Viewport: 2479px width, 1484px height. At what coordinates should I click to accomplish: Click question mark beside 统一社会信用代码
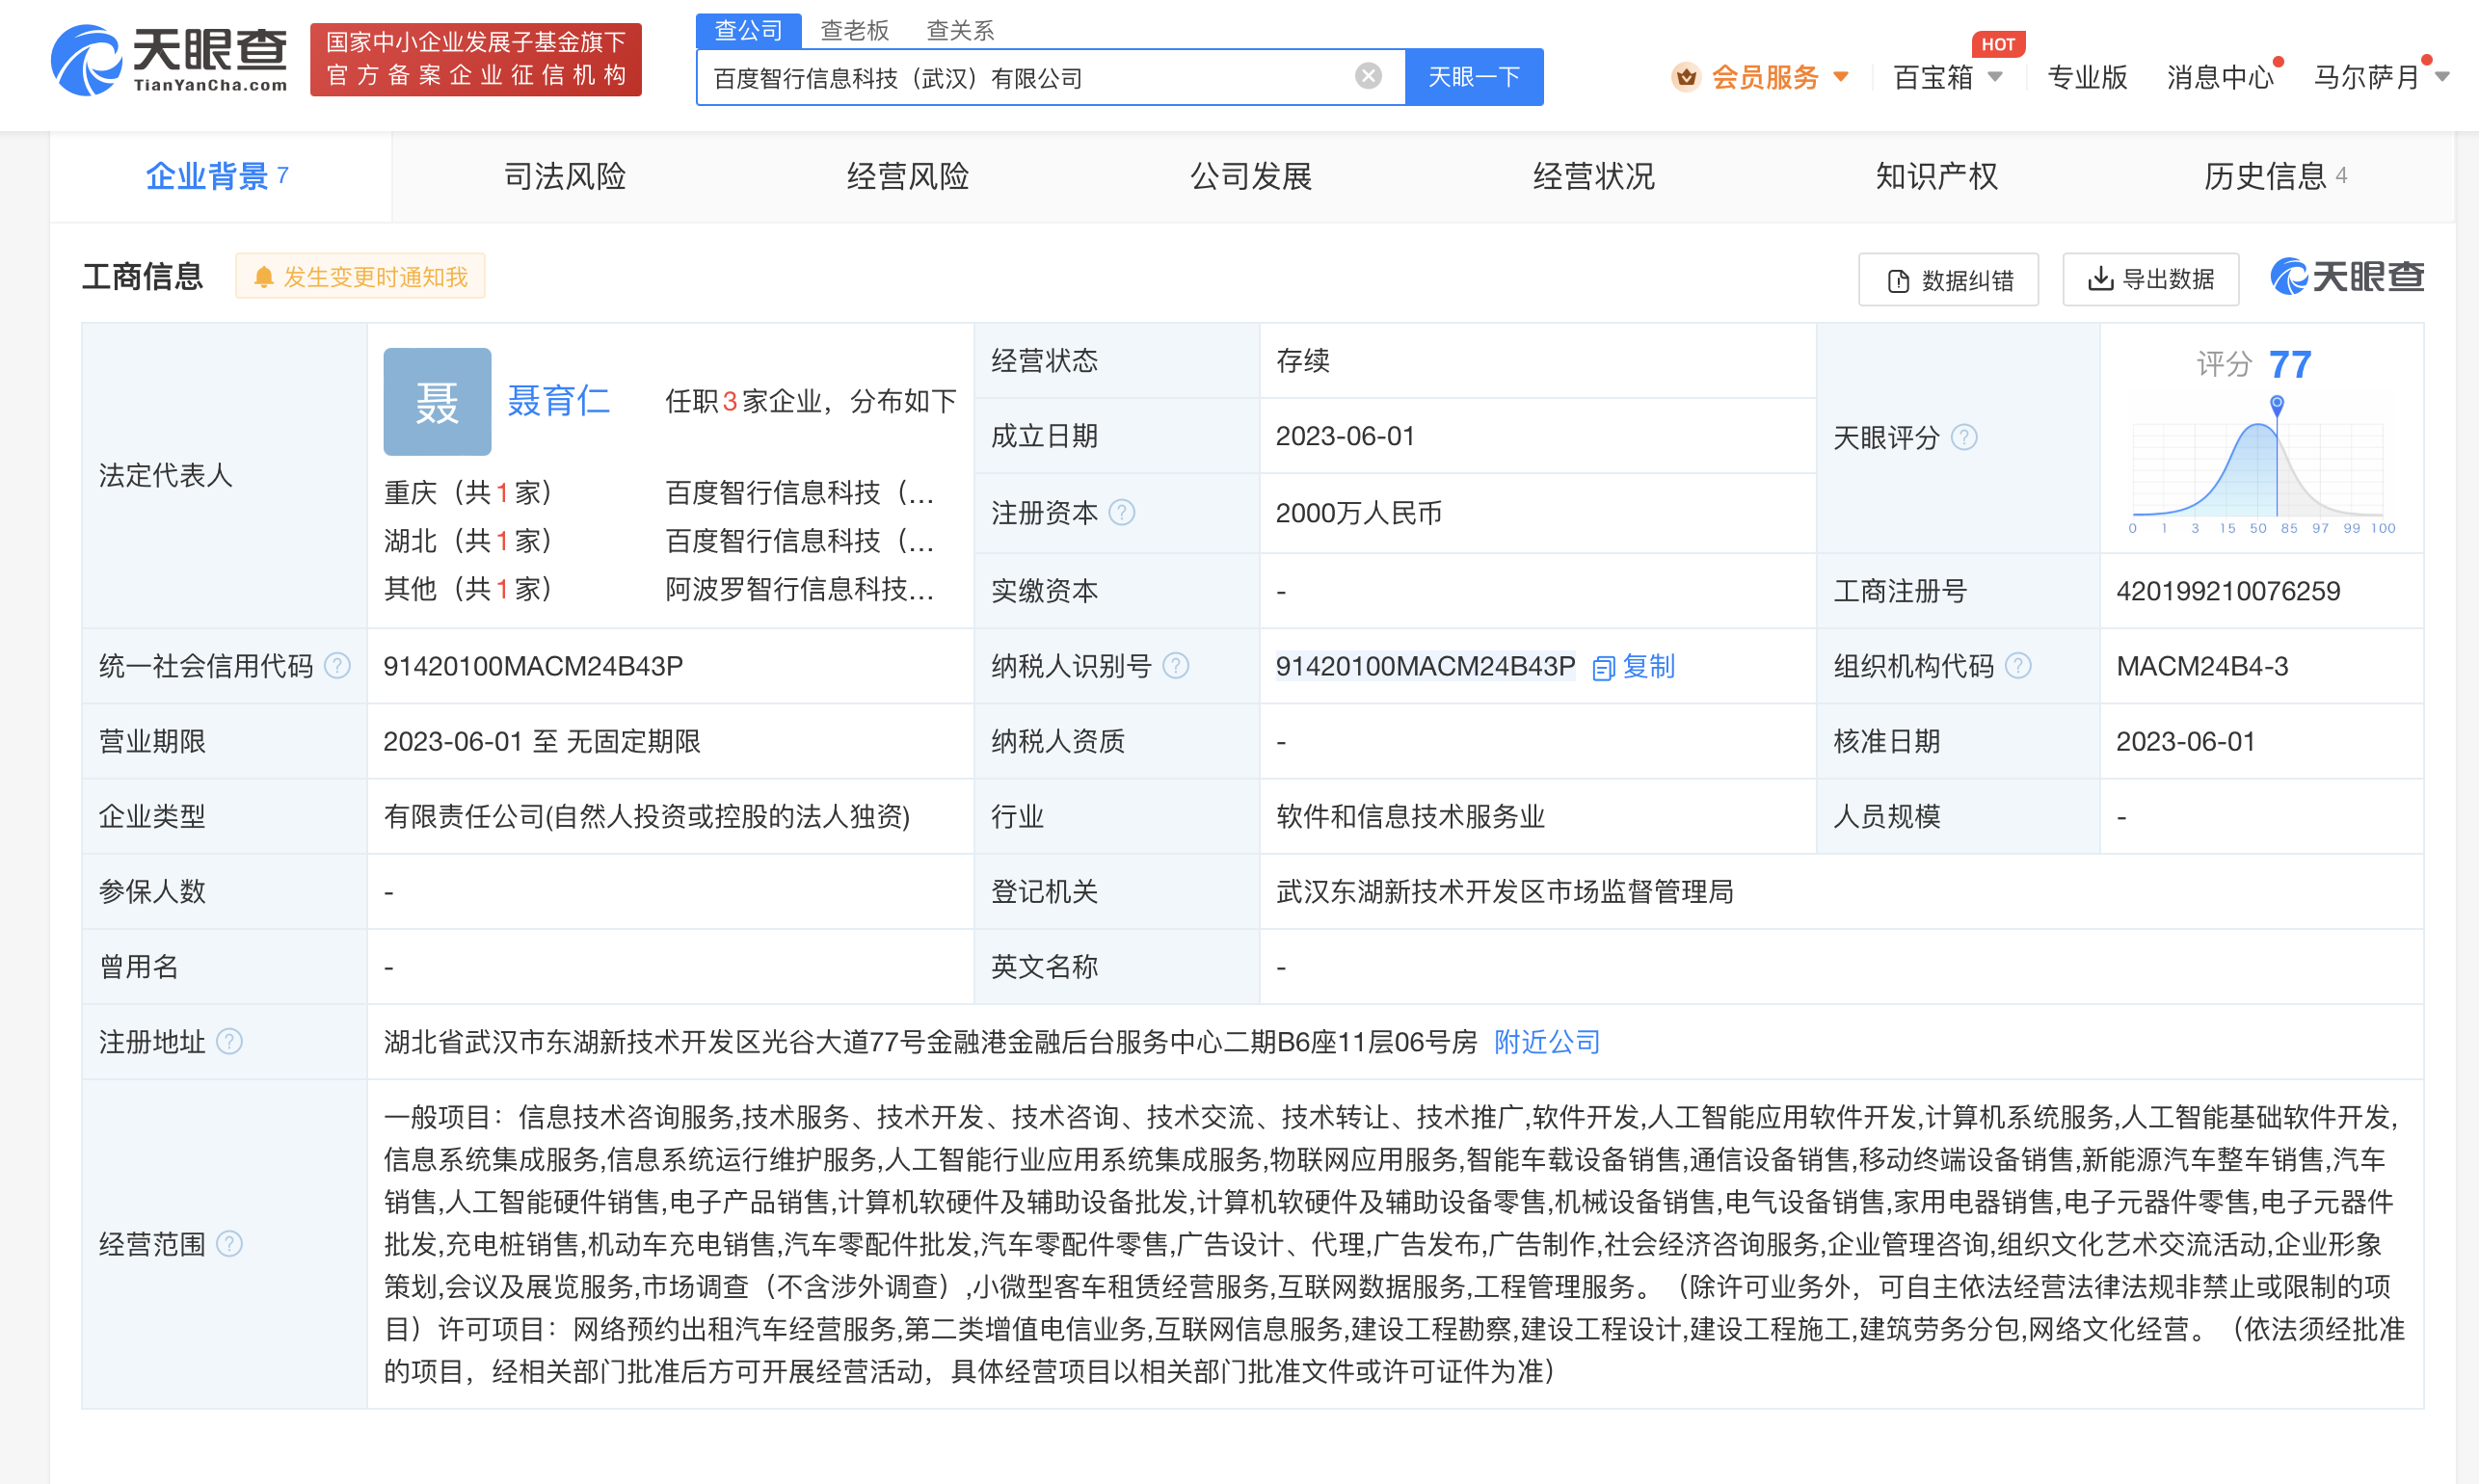(338, 666)
